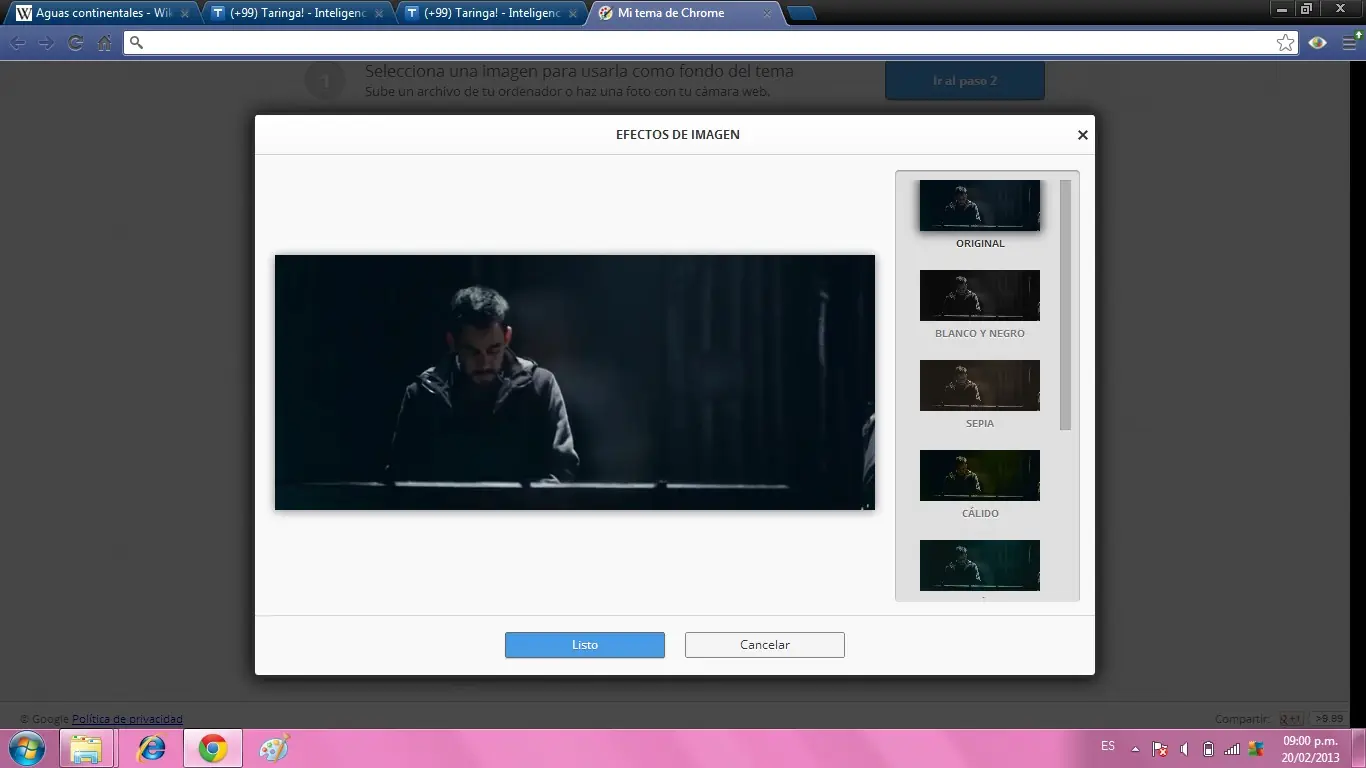This screenshot has width=1366, height=768.
Task: Click the Cancelar button
Action: click(764, 645)
